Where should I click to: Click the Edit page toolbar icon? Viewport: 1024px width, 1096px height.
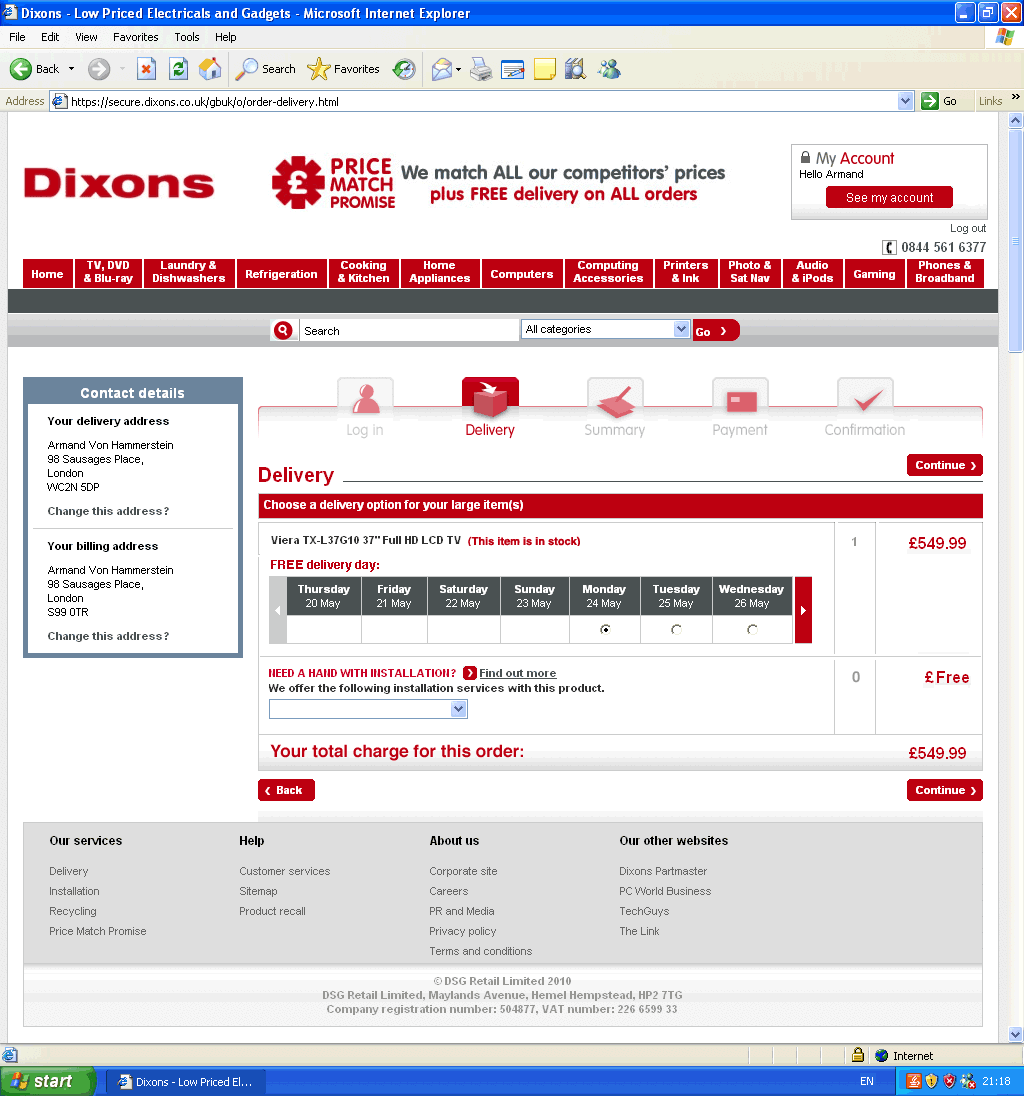tap(512, 68)
